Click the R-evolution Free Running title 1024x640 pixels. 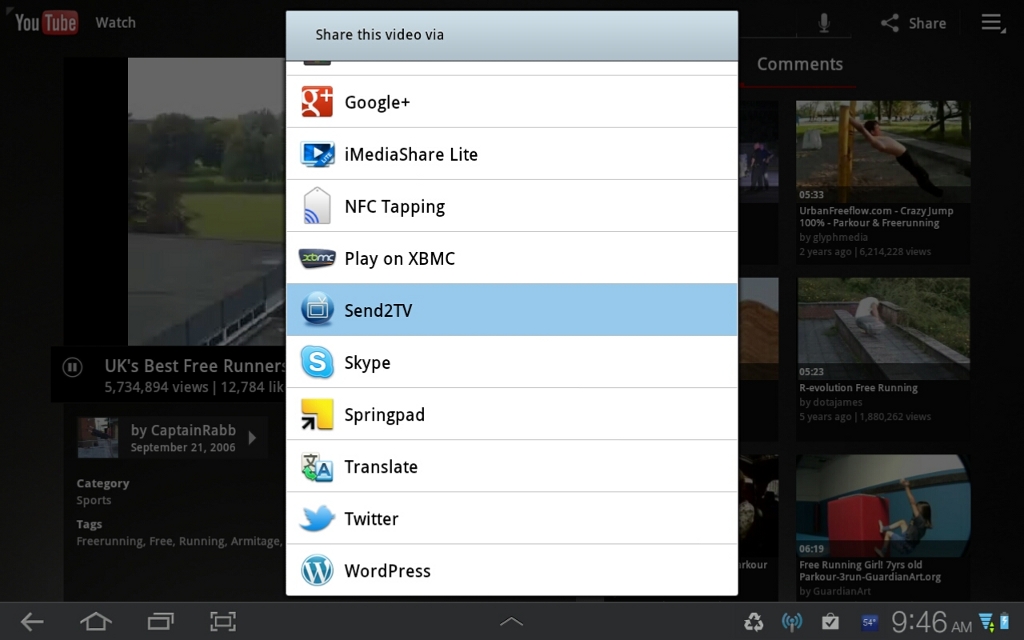coord(858,388)
